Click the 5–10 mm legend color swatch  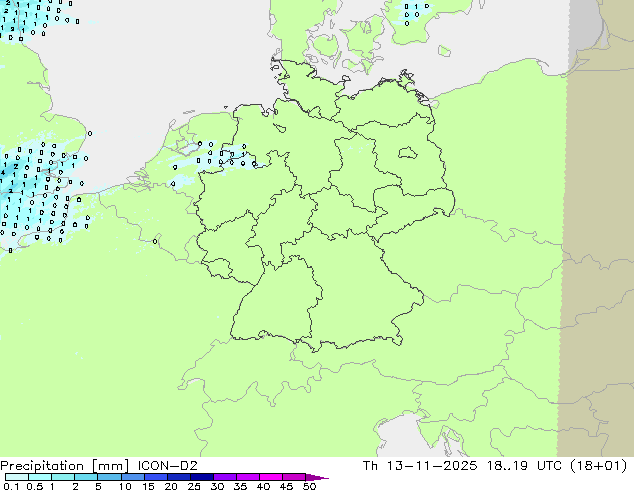109,477
